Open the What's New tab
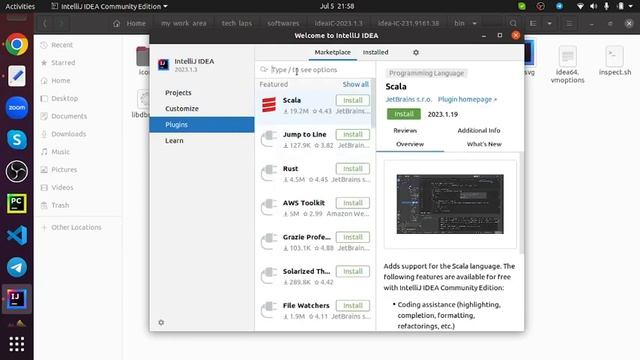Viewport: 640px width, 360px height. click(x=484, y=144)
